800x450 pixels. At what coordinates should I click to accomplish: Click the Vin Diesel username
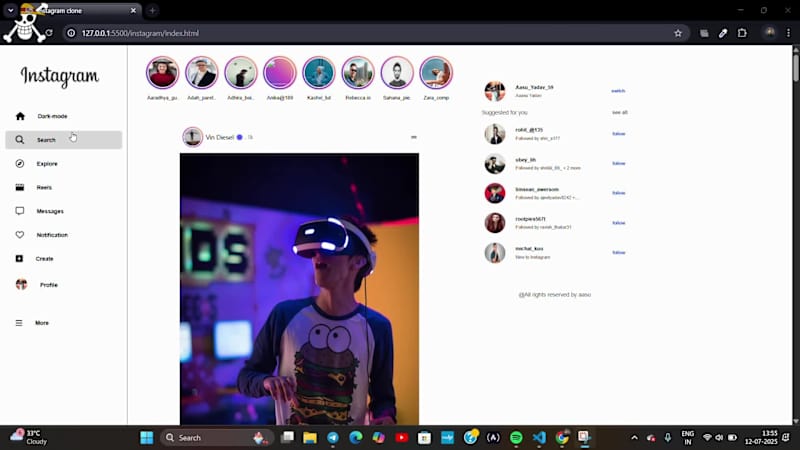219,137
